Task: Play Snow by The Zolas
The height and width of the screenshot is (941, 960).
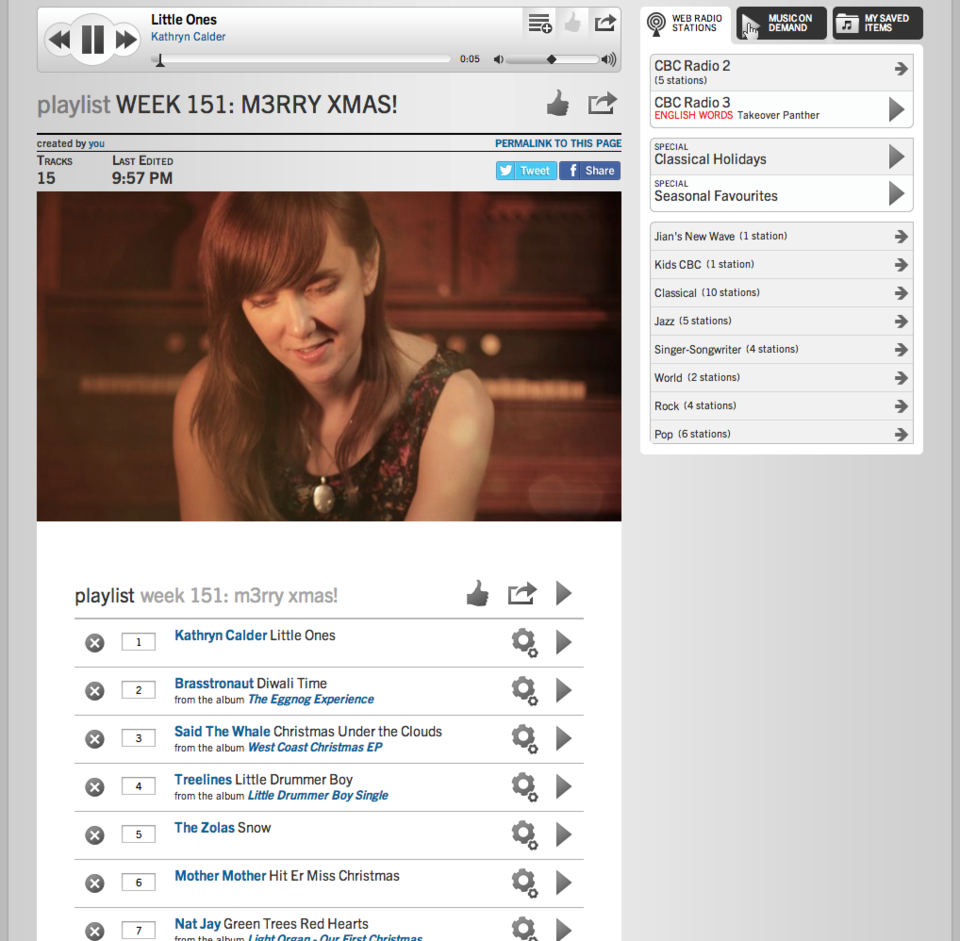Action: (563, 834)
